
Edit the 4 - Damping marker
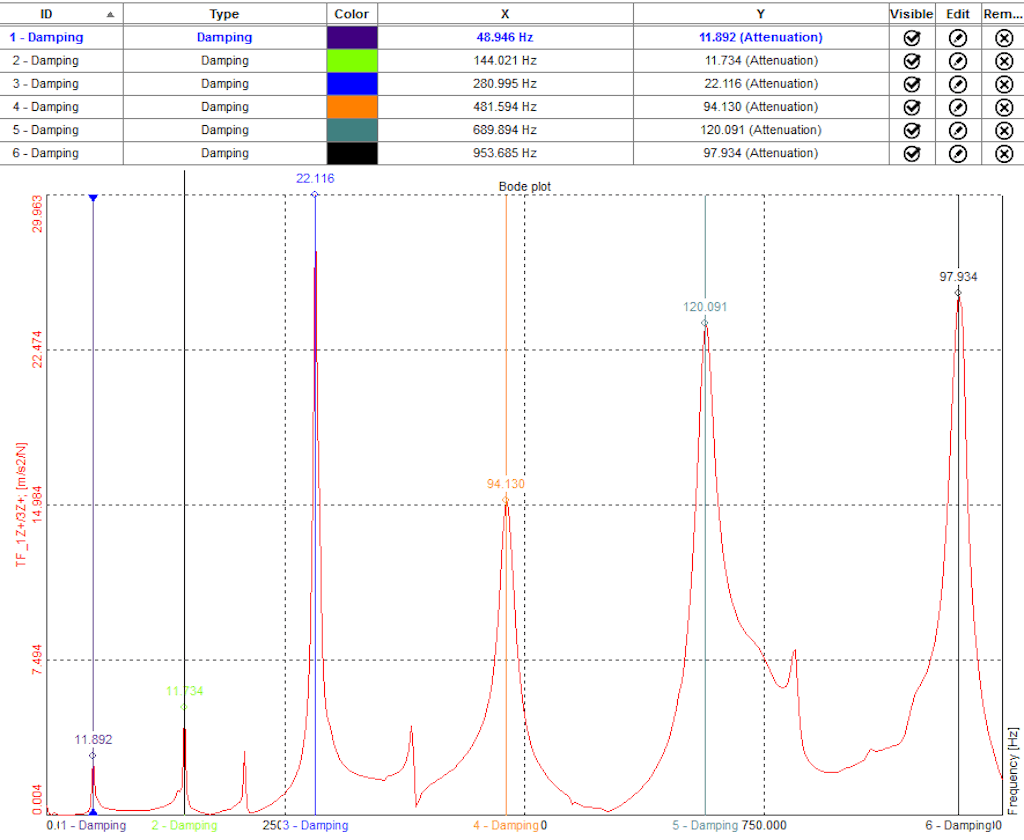coord(957,107)
